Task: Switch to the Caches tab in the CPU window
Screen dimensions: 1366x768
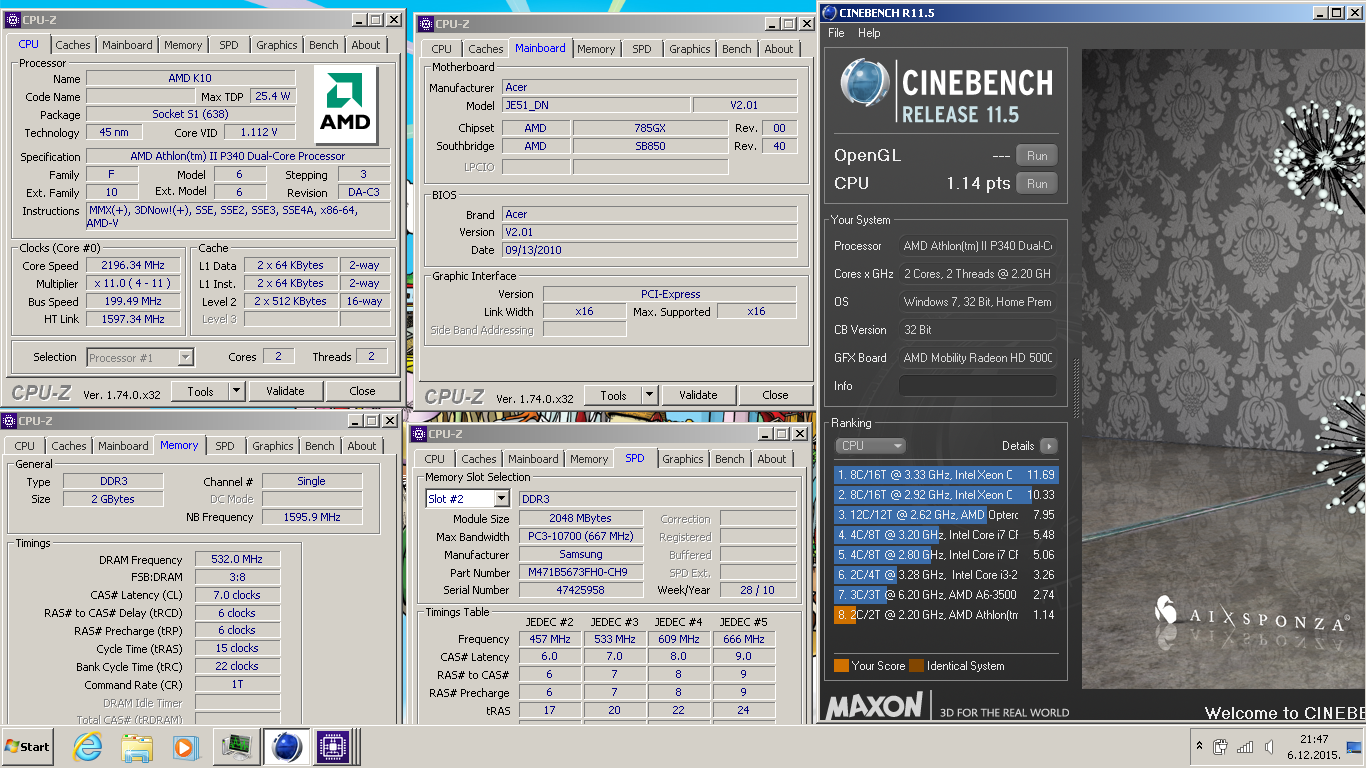Action: point(73,45)
